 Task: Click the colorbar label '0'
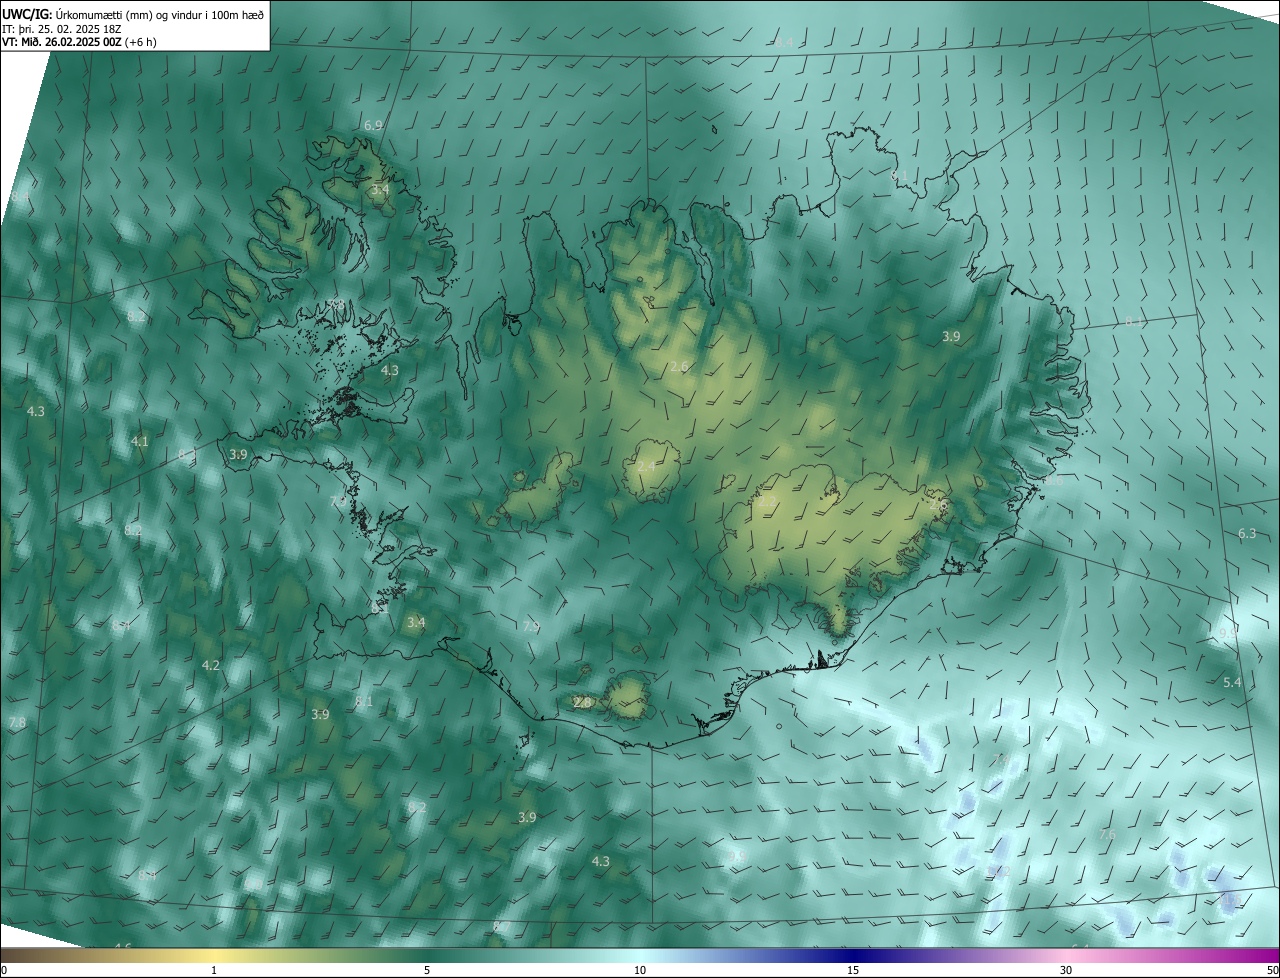click(x=4, y=971)
